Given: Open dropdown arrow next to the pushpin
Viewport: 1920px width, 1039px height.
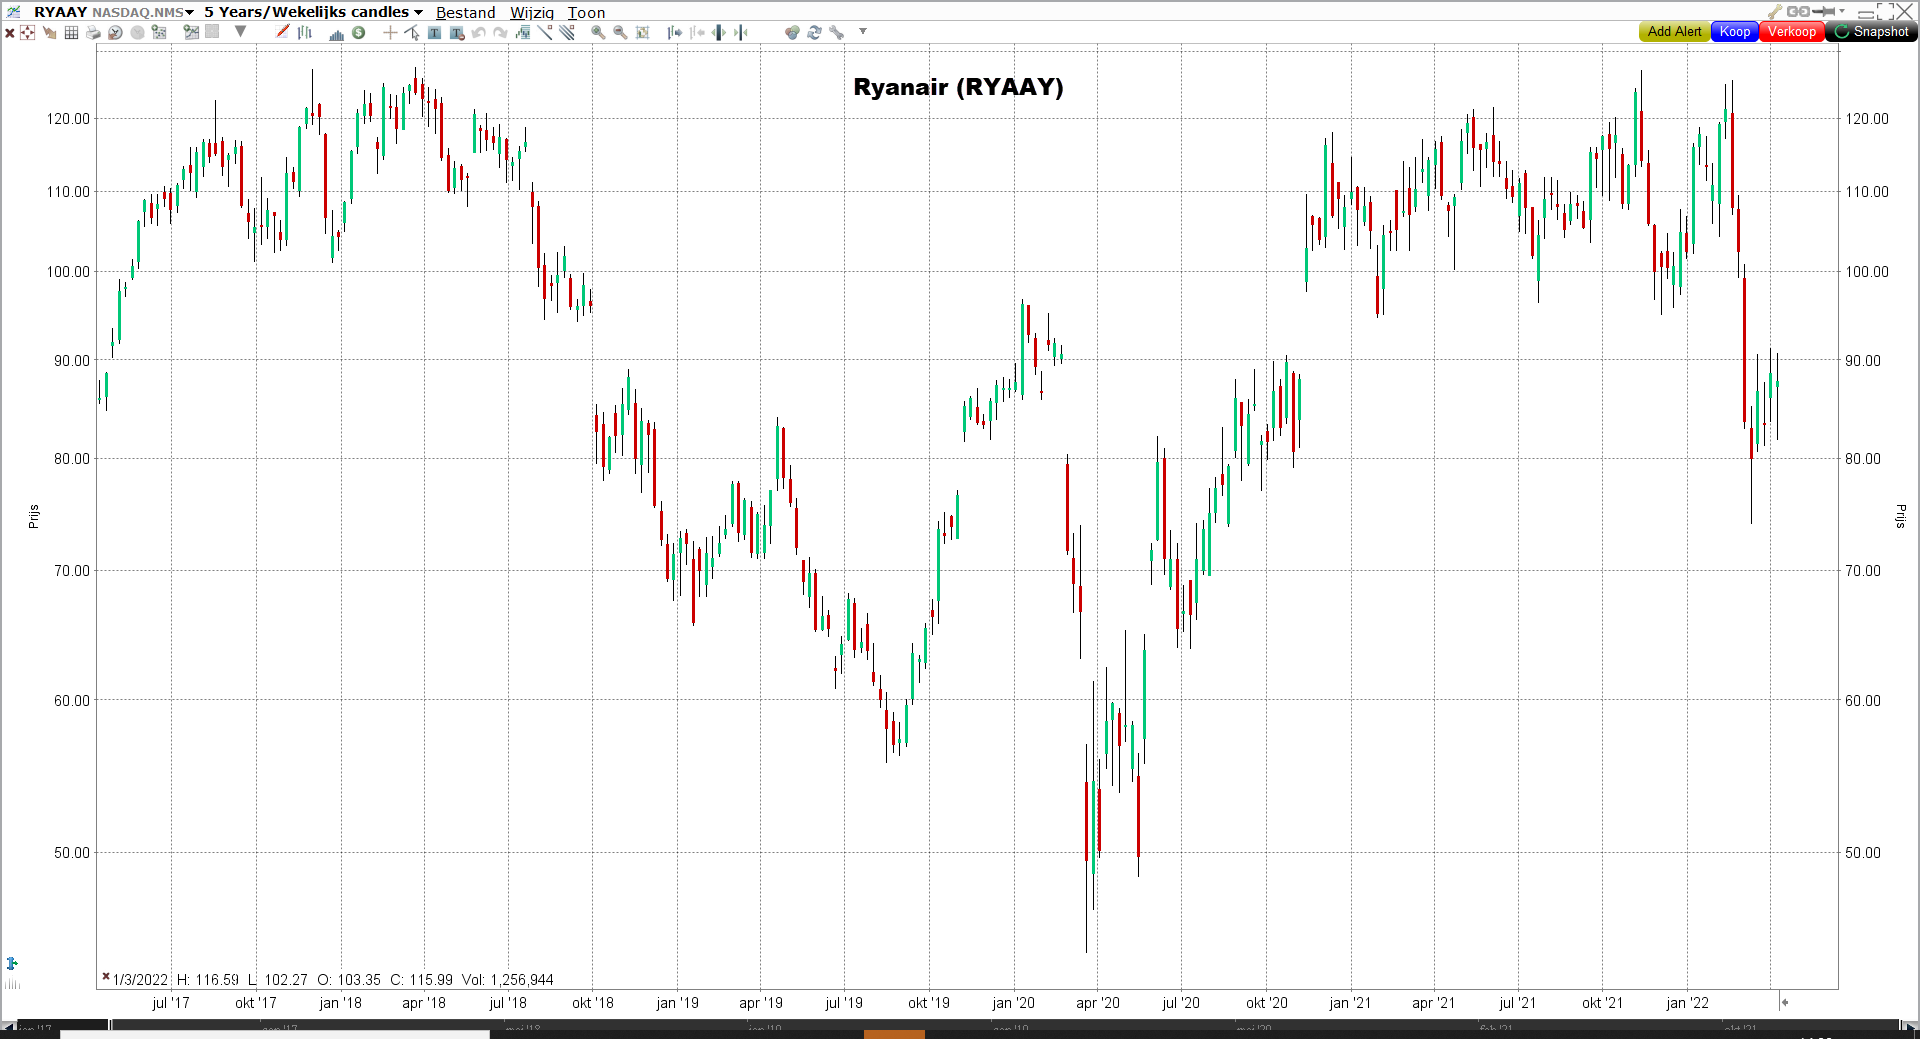Looking at the screenshot, I should [1842, 12].
